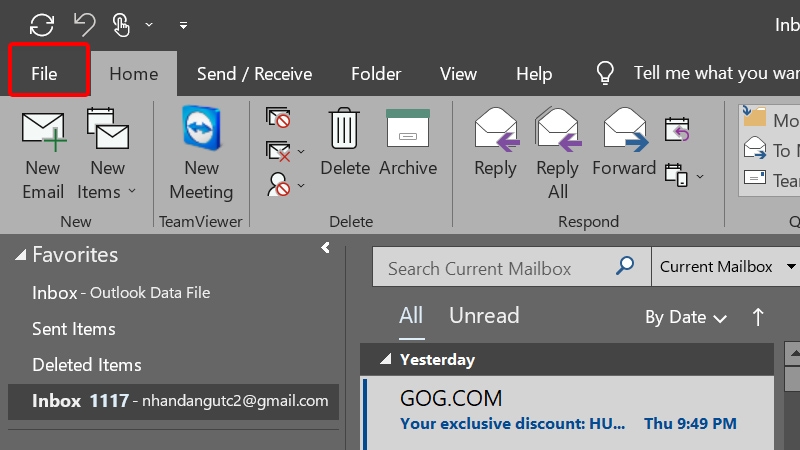This screenshot has height=450, width=800.
Task: Collapse the Yesterday group
Action: tap(386, 360)
